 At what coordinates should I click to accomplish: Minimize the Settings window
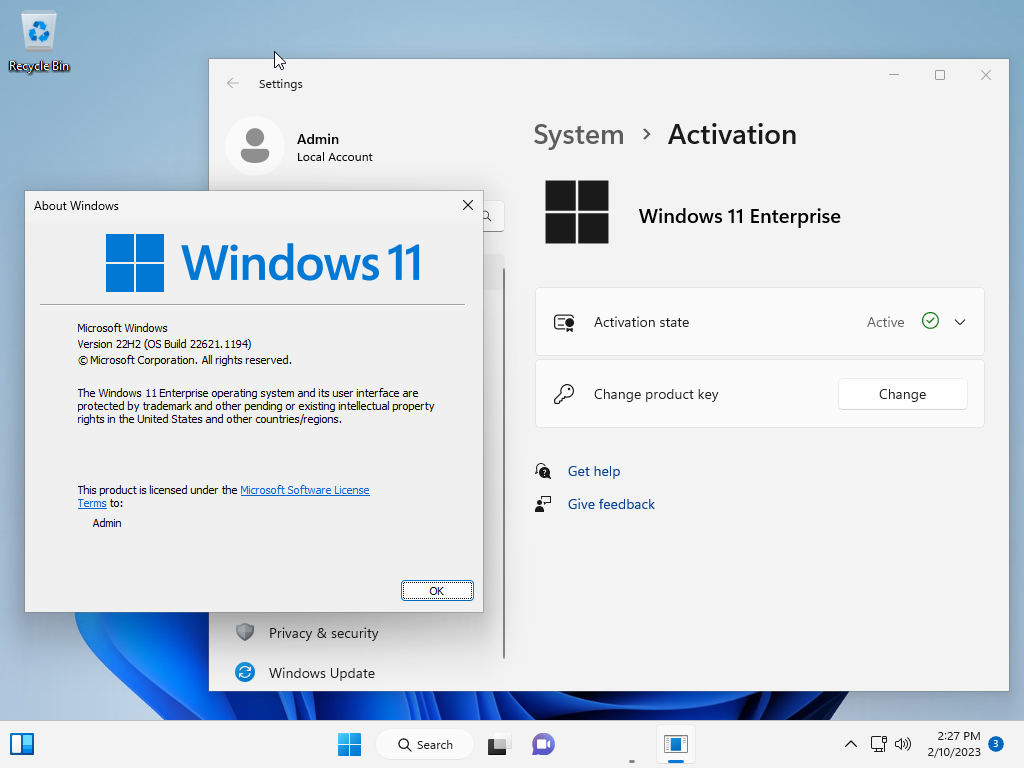pyautogui.click(x=894, y=75)
